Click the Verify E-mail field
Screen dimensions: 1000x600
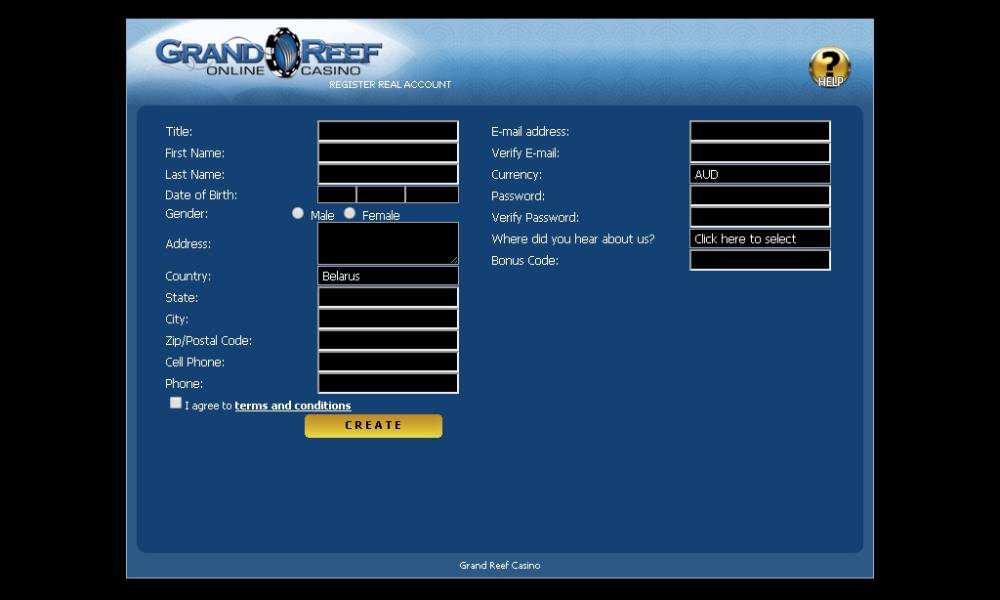pyautogui.click(x=760, y=153)
